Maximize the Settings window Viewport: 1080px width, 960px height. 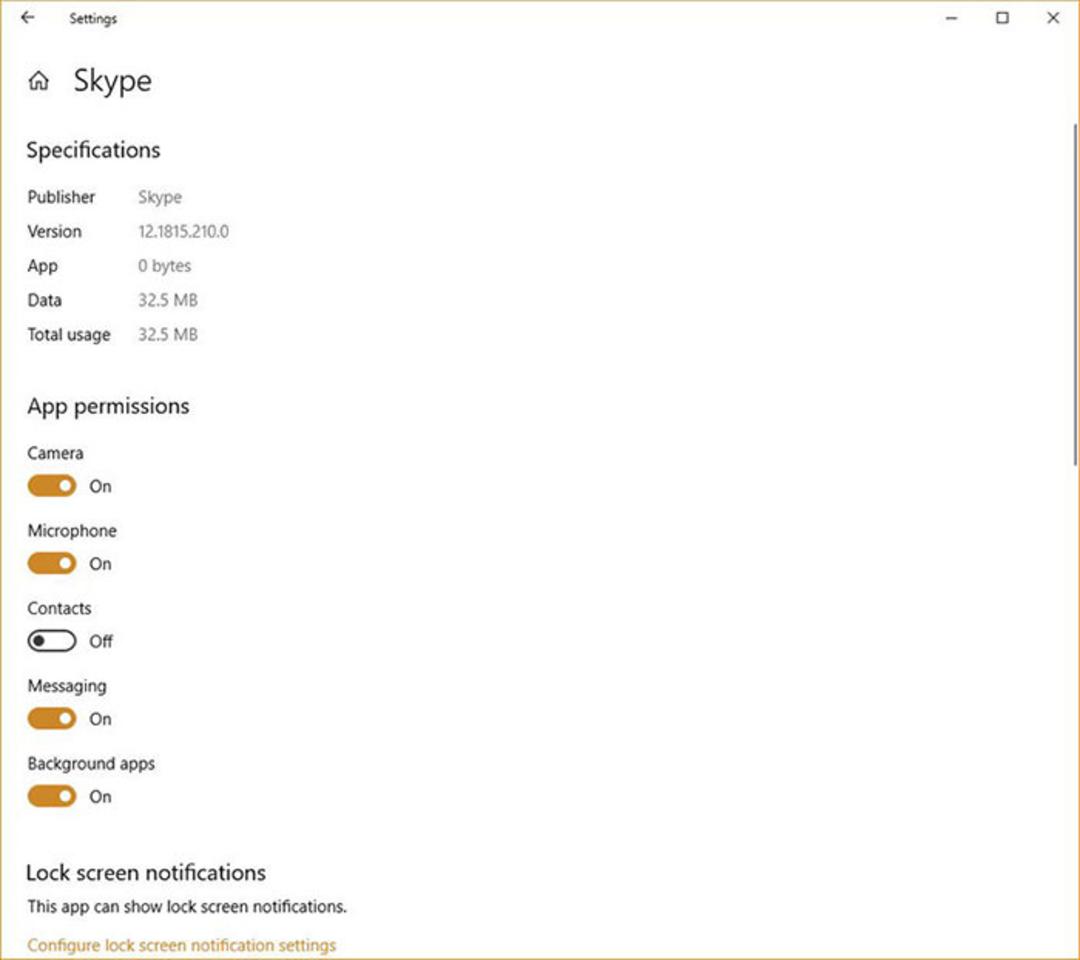1003,19
